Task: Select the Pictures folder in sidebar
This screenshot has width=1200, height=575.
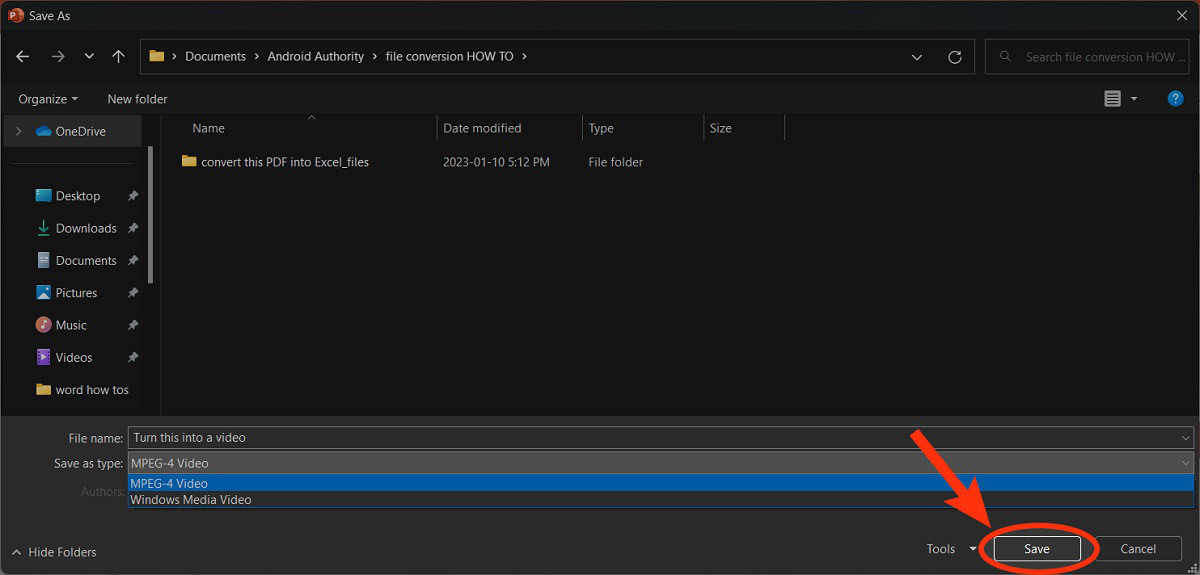Action: [x=76, y=293]
